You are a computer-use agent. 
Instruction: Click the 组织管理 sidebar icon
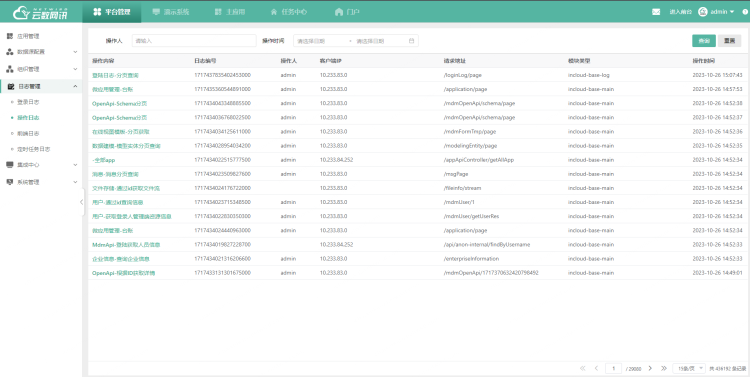[x=10, y=69]
